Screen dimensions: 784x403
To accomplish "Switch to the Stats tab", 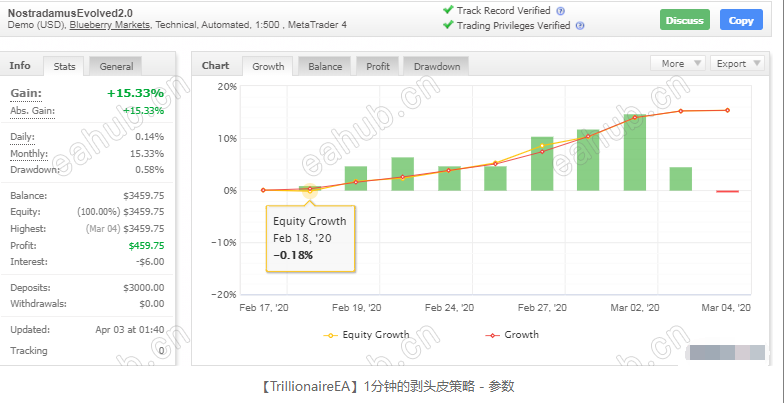I will (64, 66).
